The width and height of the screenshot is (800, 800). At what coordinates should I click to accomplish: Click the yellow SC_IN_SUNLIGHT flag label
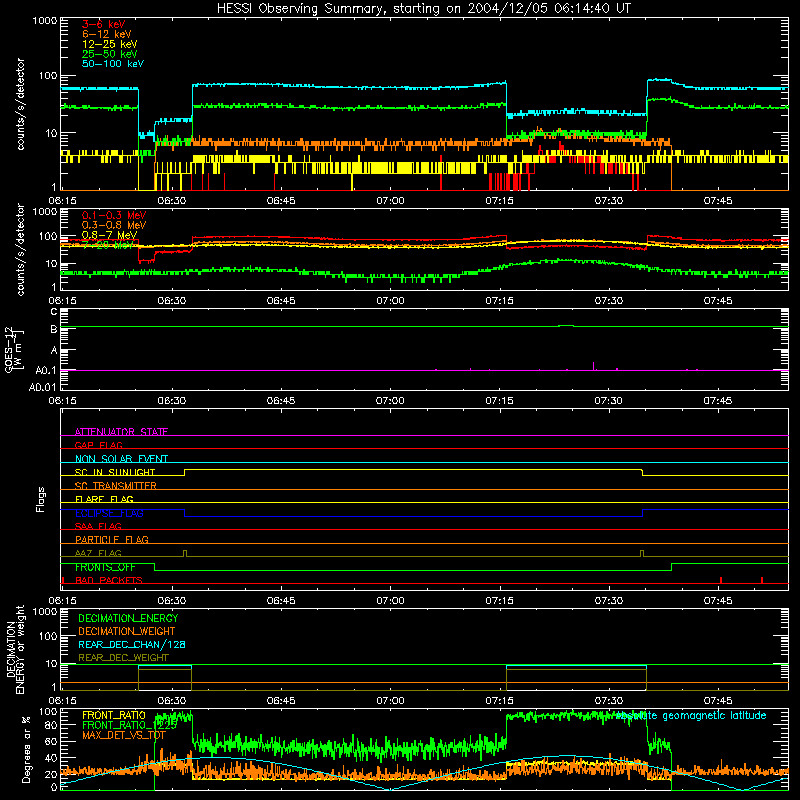[115, 472]
